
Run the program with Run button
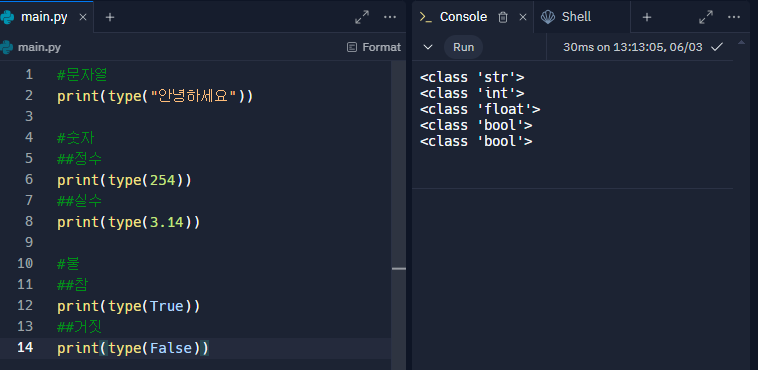[x=463, y=47]
